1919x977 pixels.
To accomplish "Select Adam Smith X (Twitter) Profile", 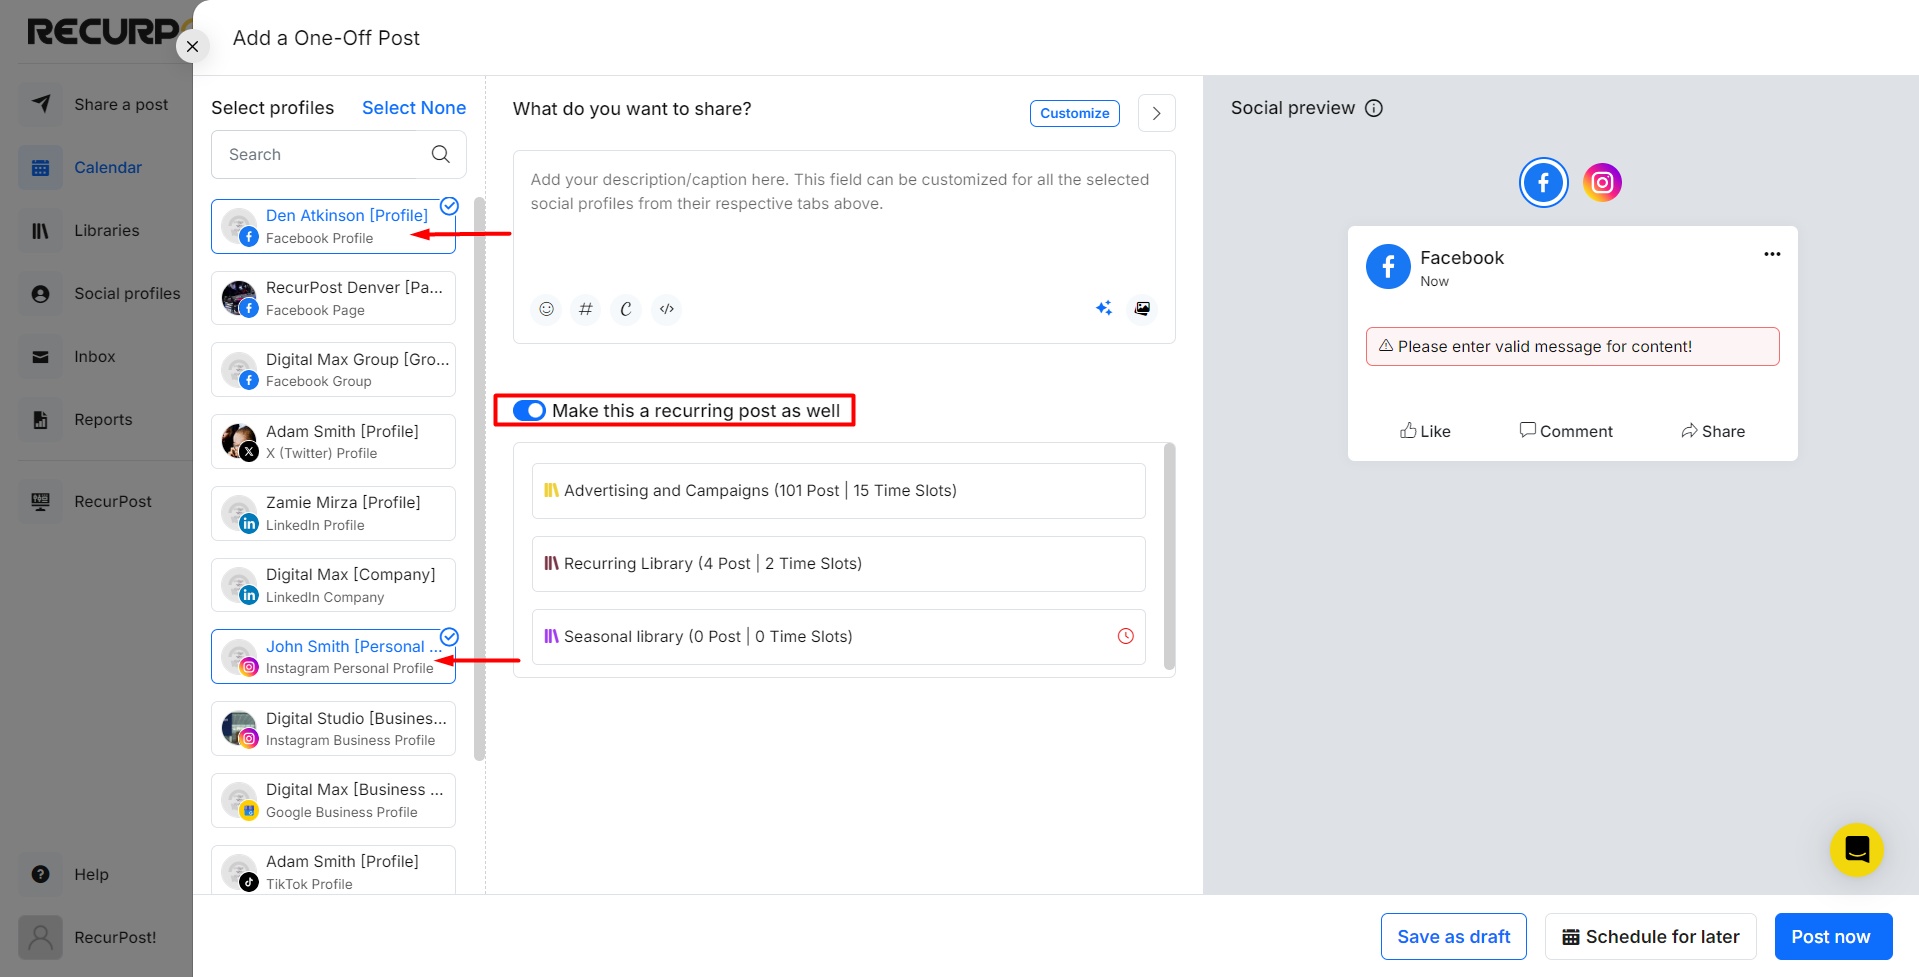I will coord(333,441).
